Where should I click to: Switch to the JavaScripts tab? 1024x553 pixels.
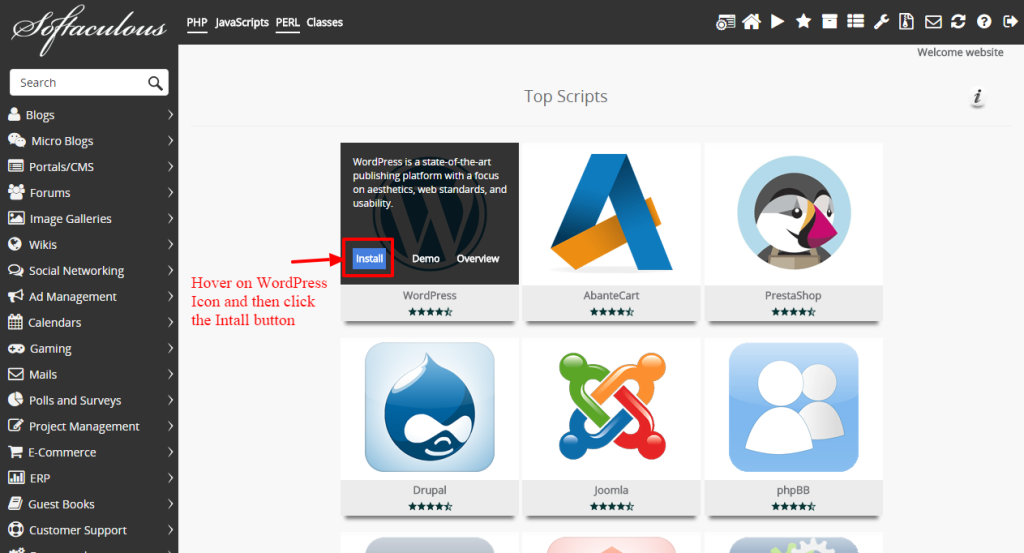[x=242, y=23]
